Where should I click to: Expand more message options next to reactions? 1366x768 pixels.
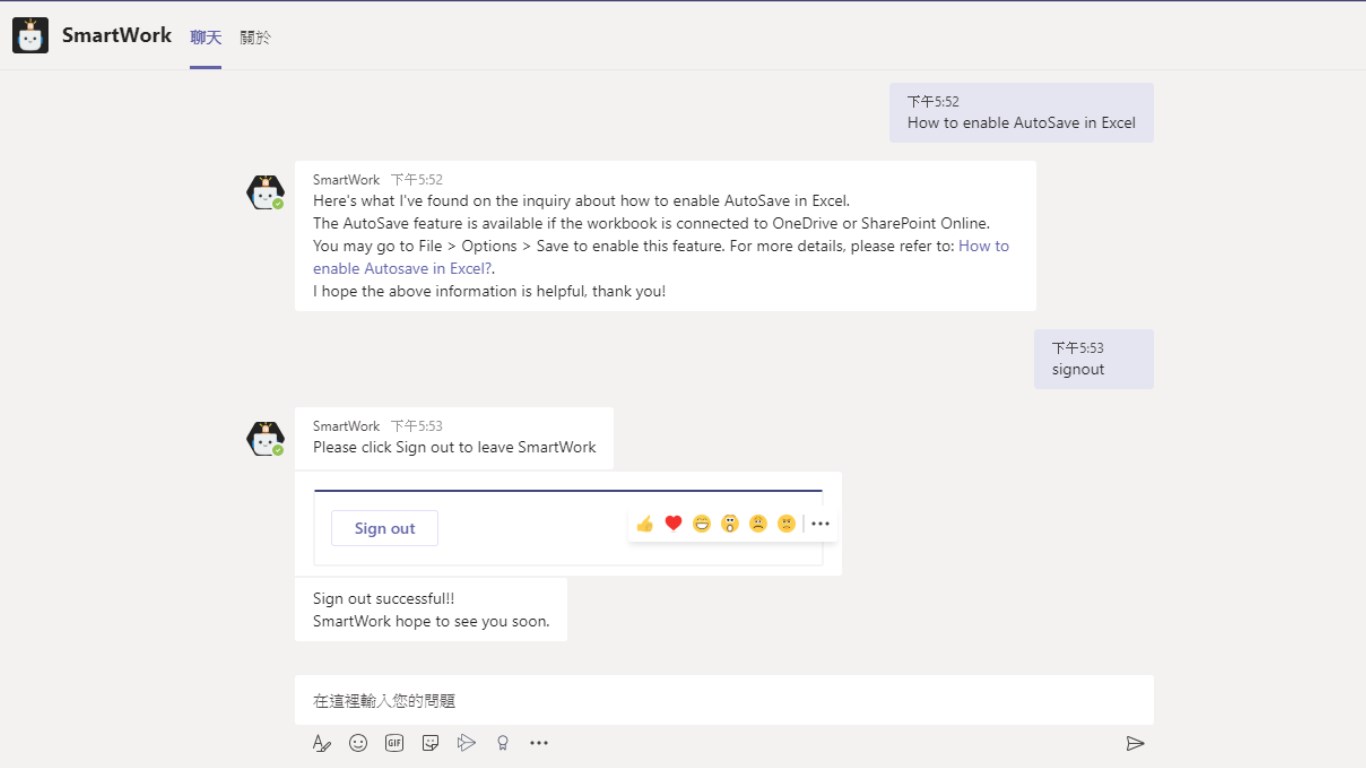(821, 524)
